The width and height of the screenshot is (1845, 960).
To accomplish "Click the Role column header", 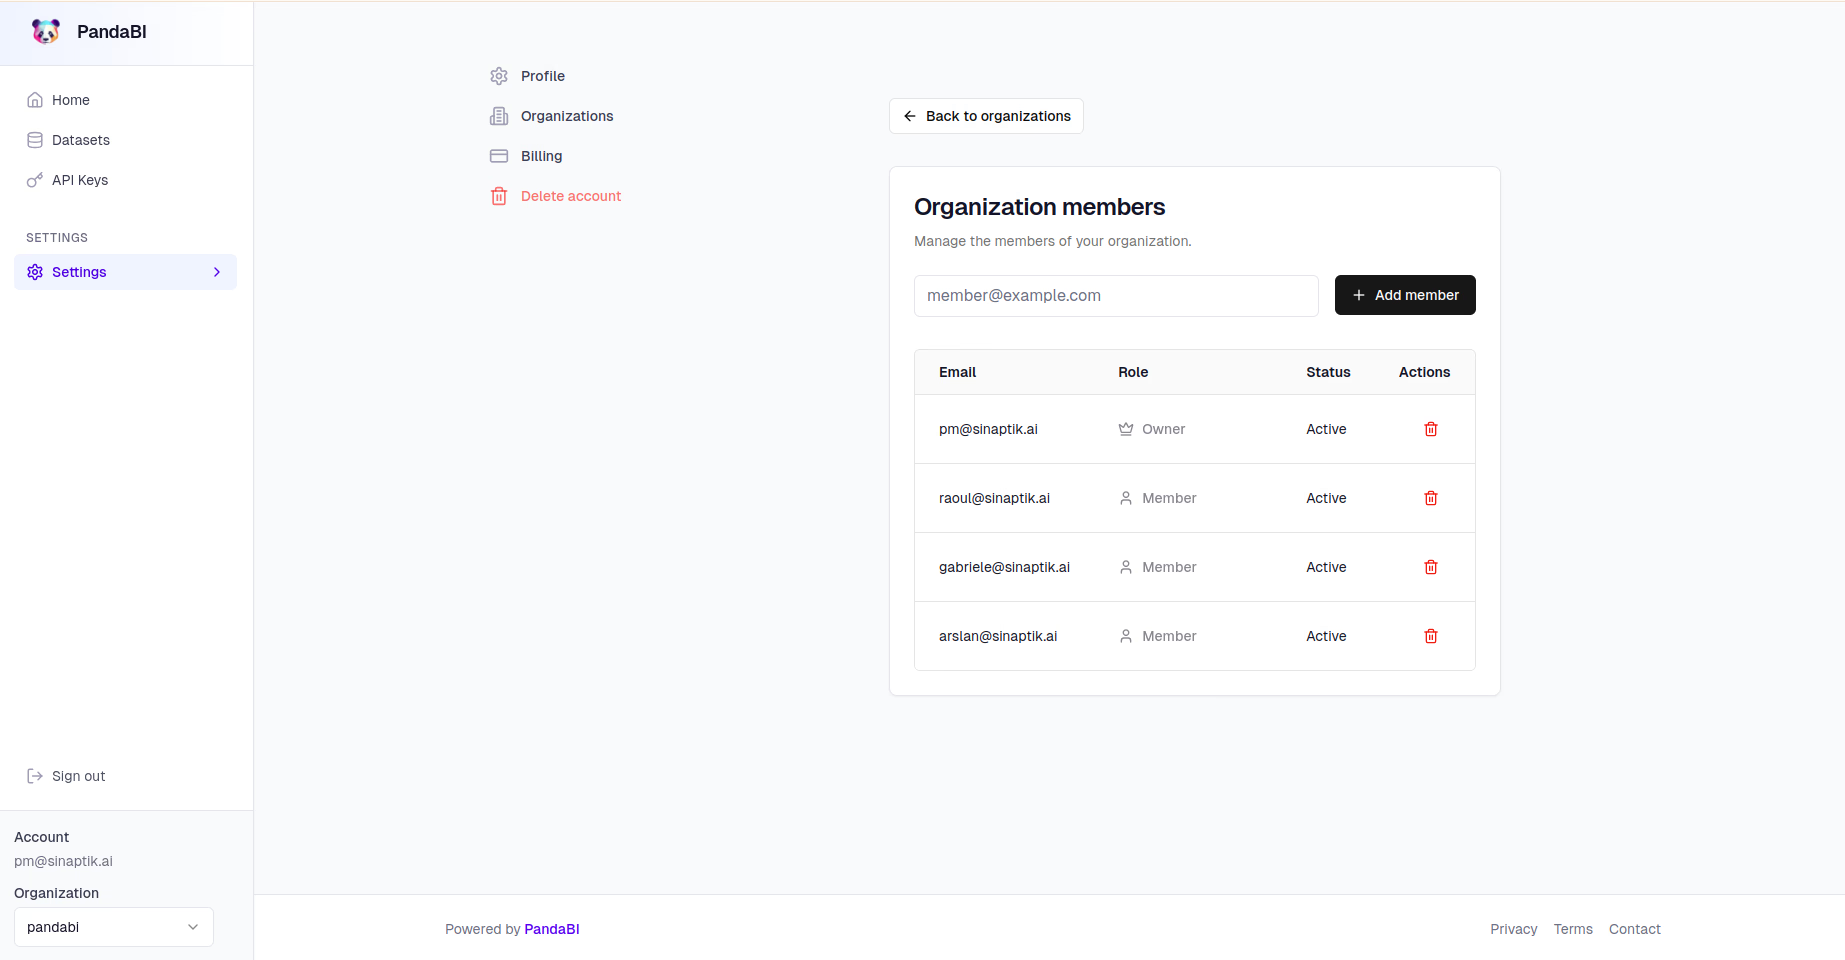I will [1133, 372].
